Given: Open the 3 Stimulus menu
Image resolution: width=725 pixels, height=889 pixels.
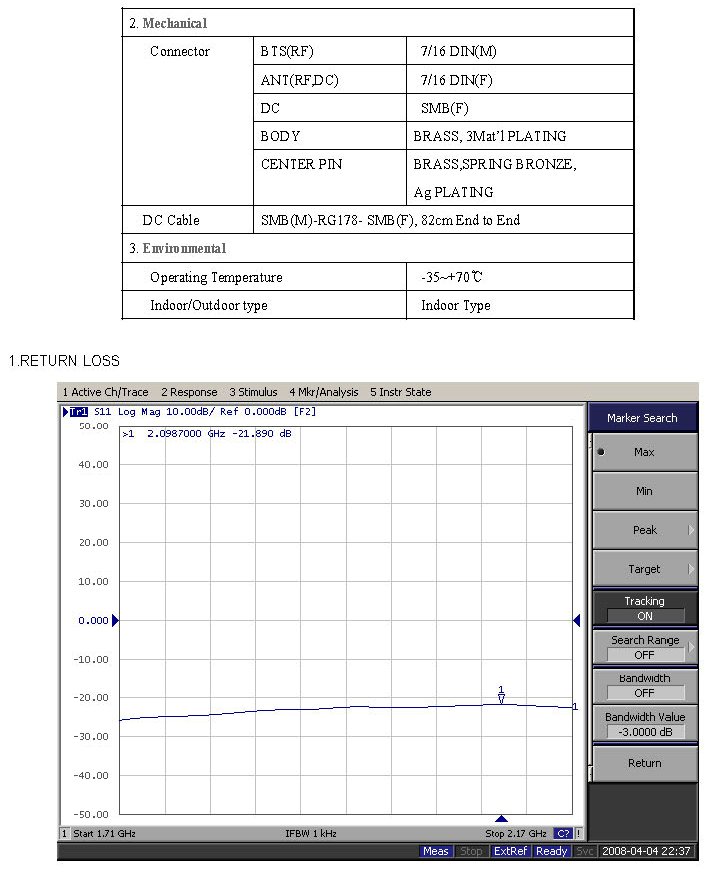Looking at the screenshot, I should point(253,392).
